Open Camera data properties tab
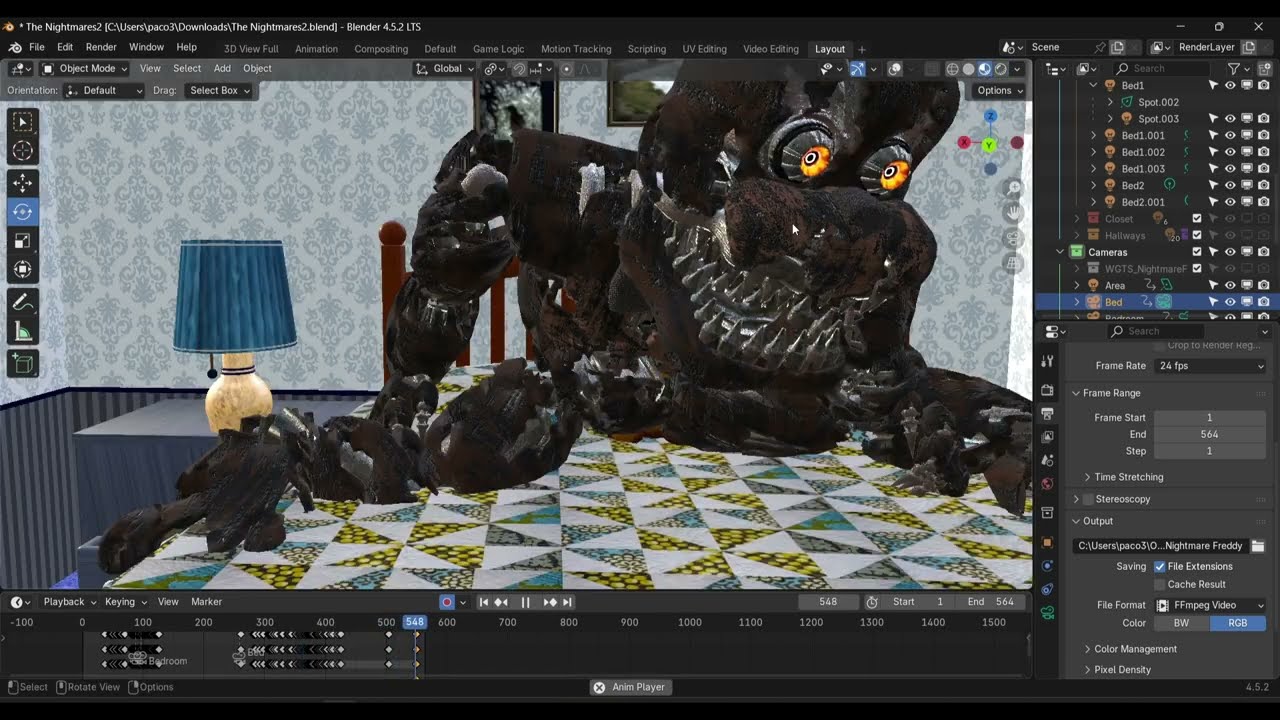Screen dimensions: 1280x720 pyautogui.click(x=1047, y=613)
